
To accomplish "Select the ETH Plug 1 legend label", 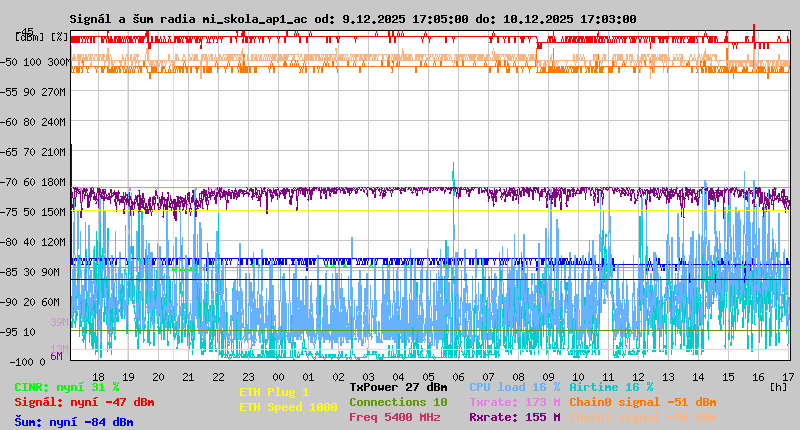I will [274, 392].
